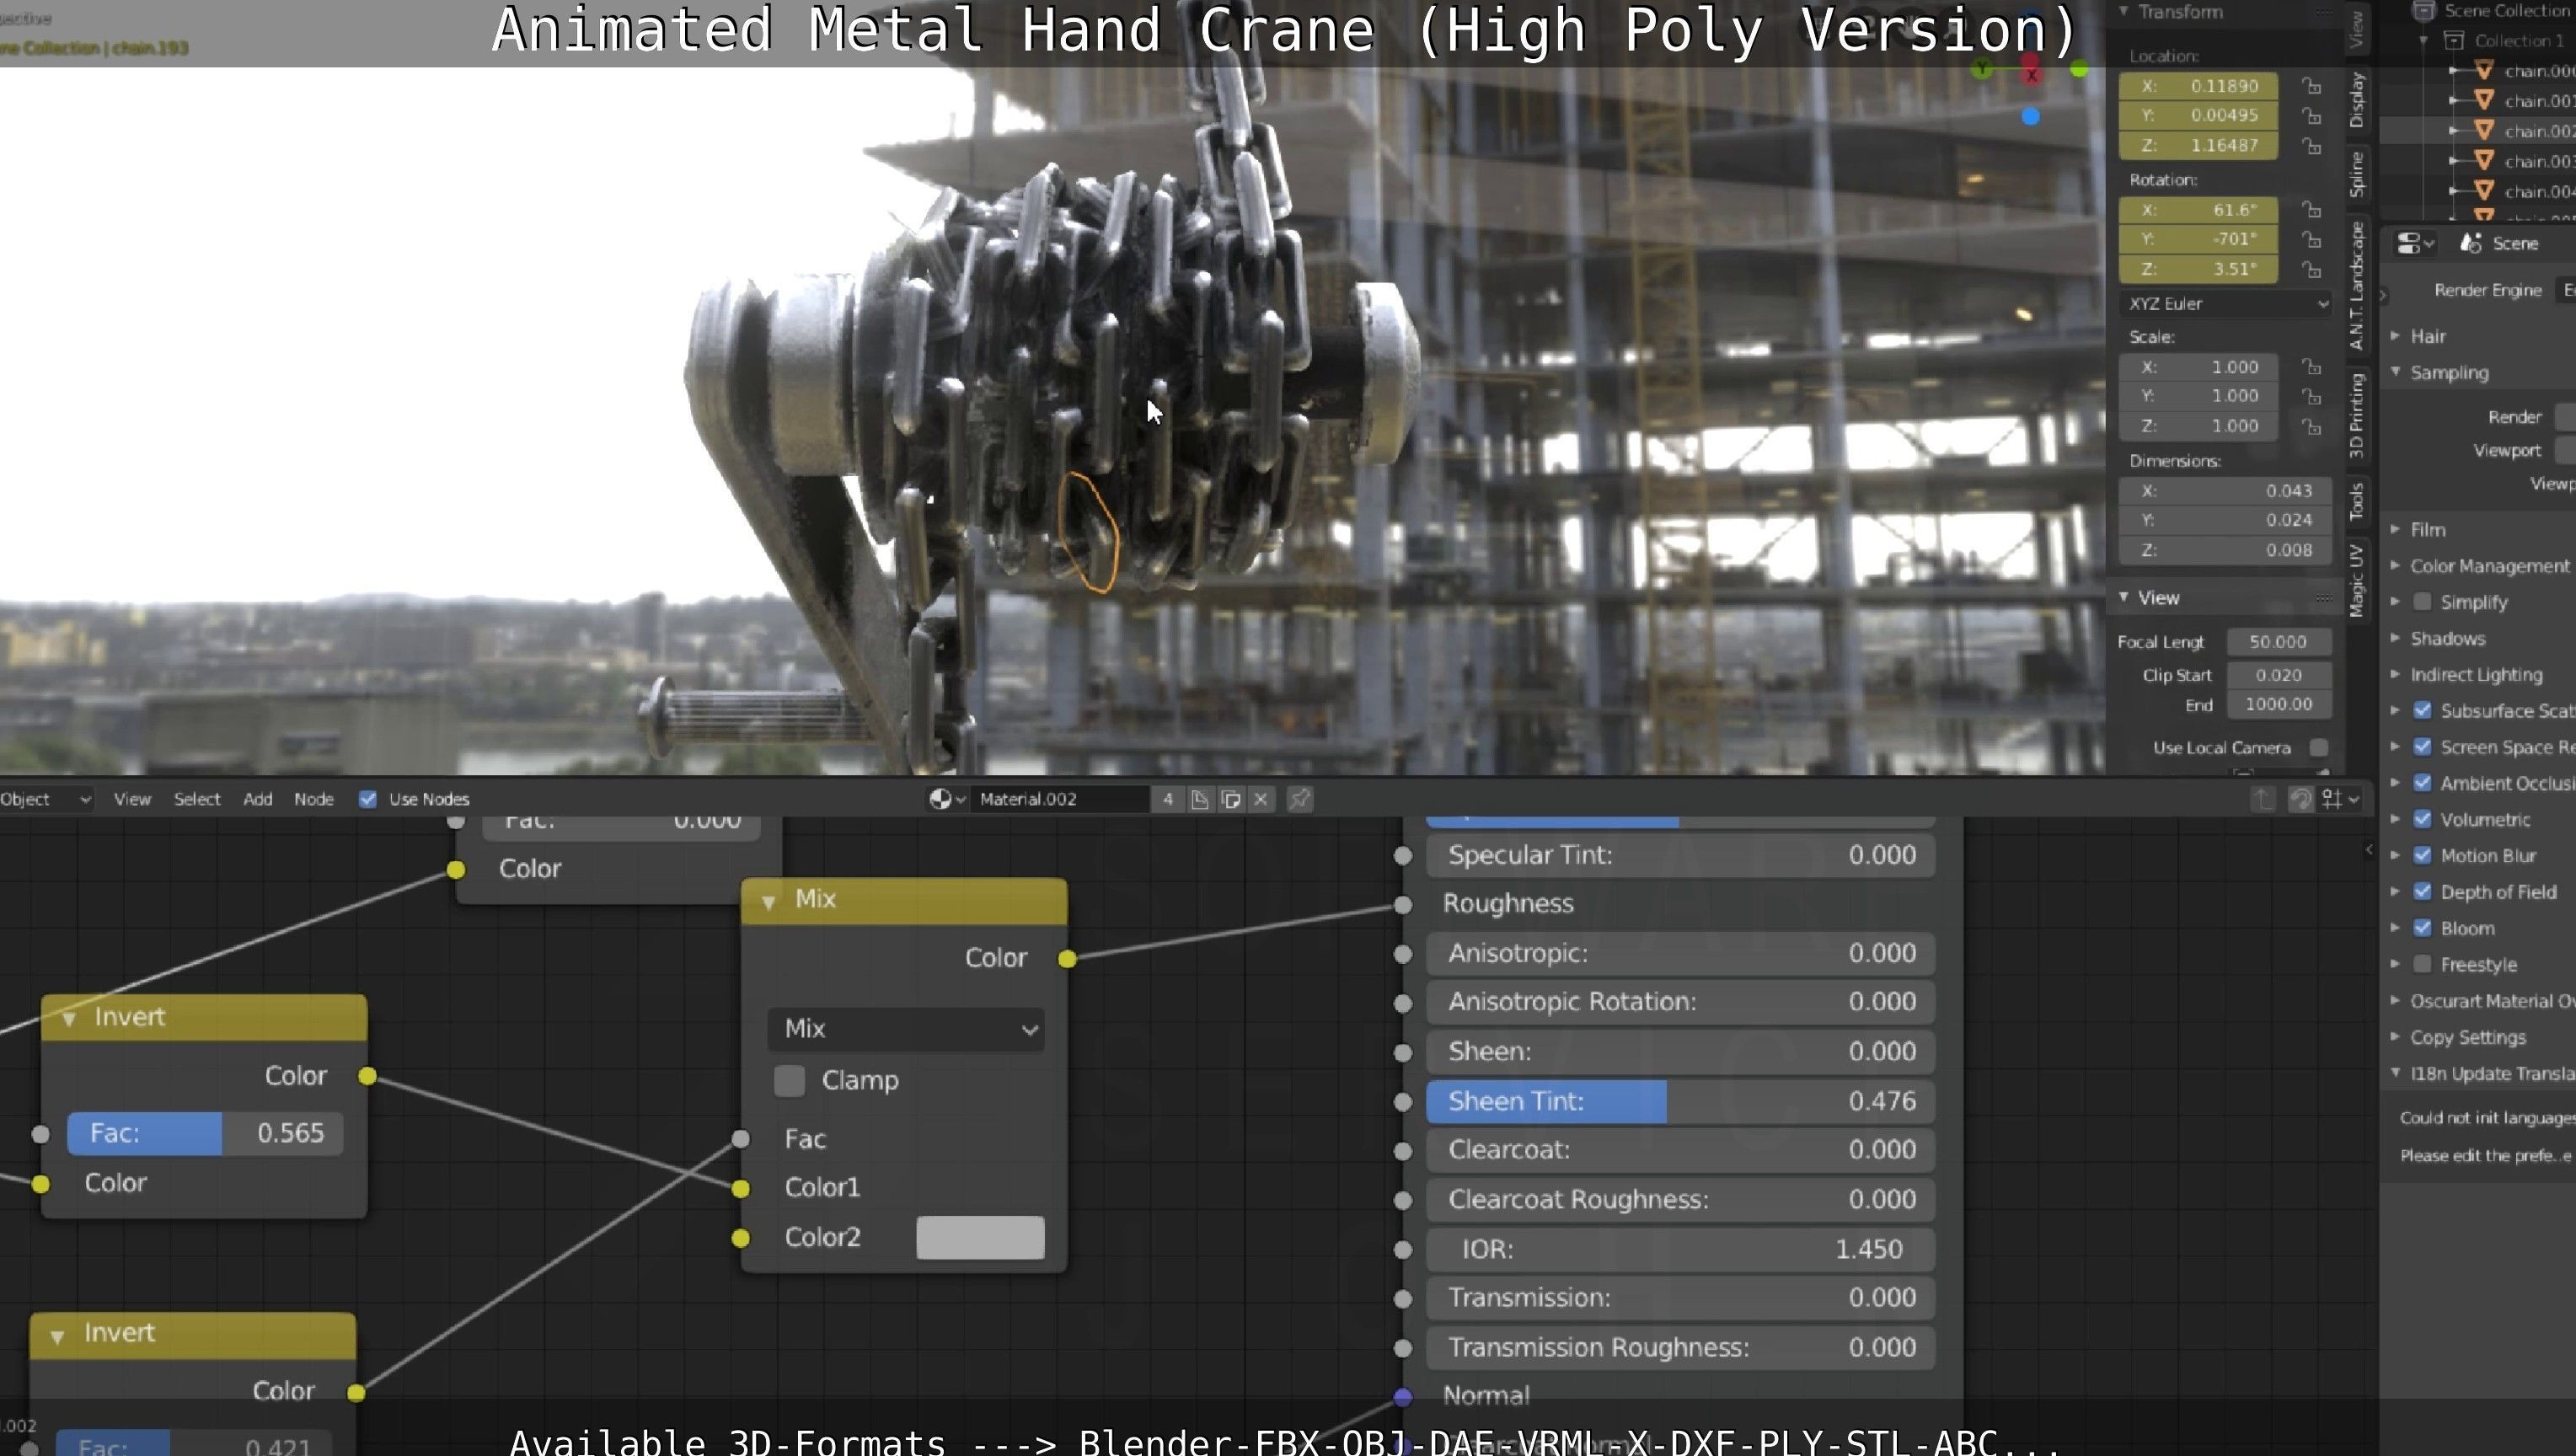Enable the Freestyle checkbox

2422,964
